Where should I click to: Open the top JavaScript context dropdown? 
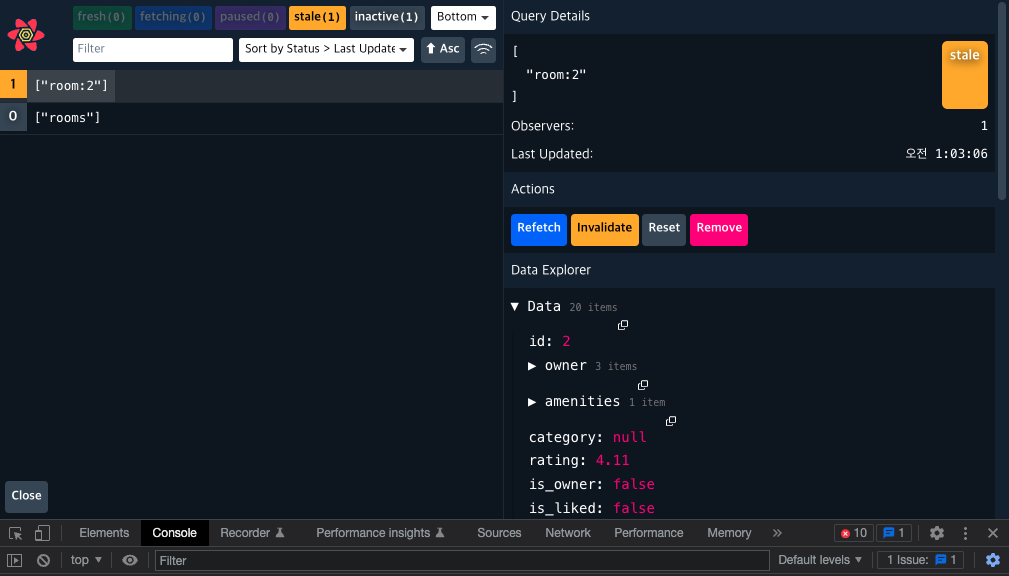[86, 560]
